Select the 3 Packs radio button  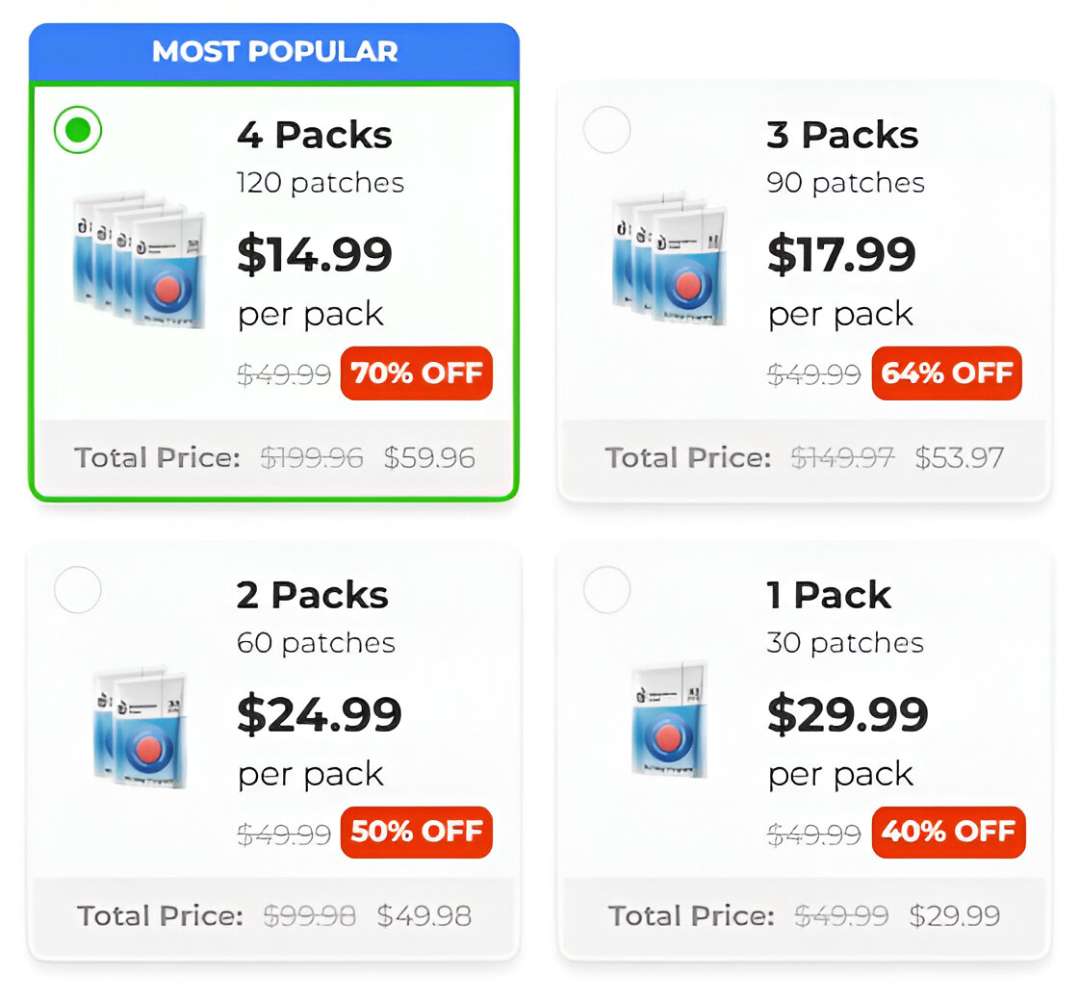608,130
